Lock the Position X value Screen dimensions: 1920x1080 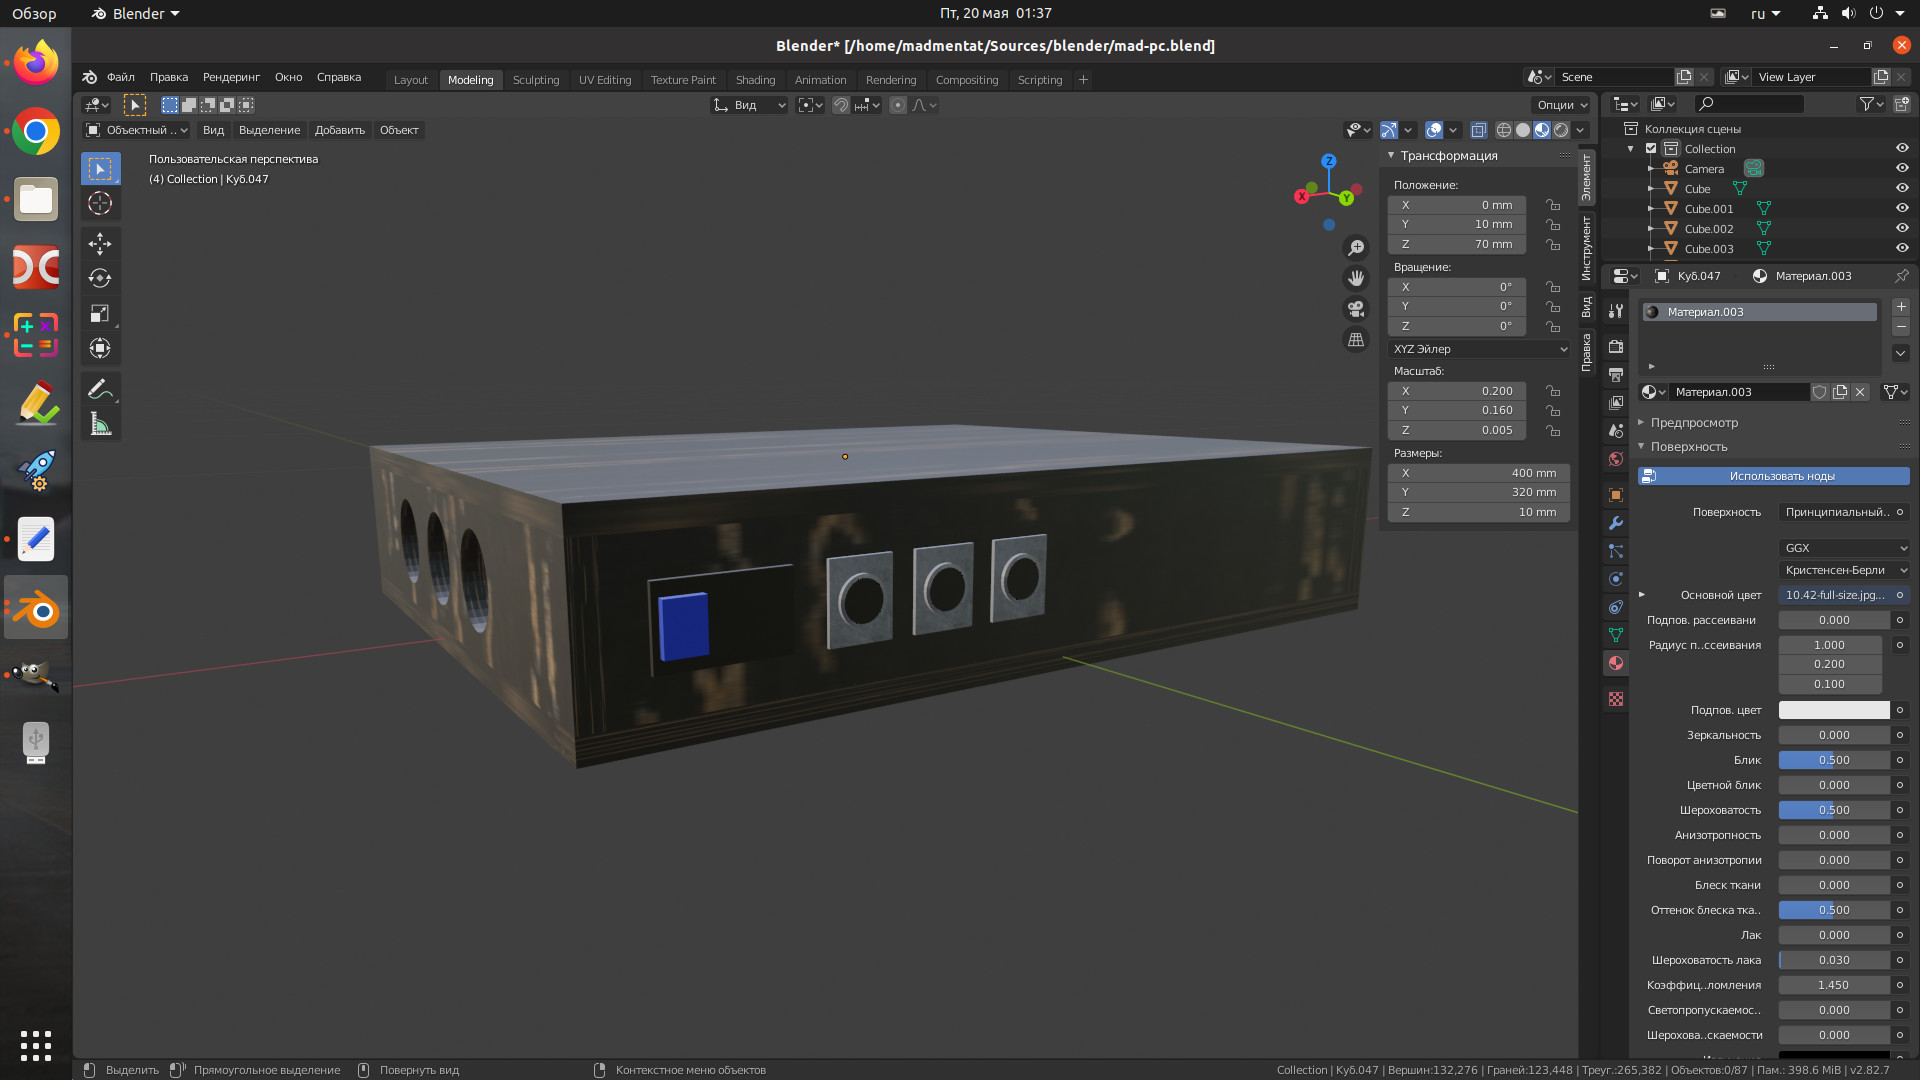(1553, 205)
